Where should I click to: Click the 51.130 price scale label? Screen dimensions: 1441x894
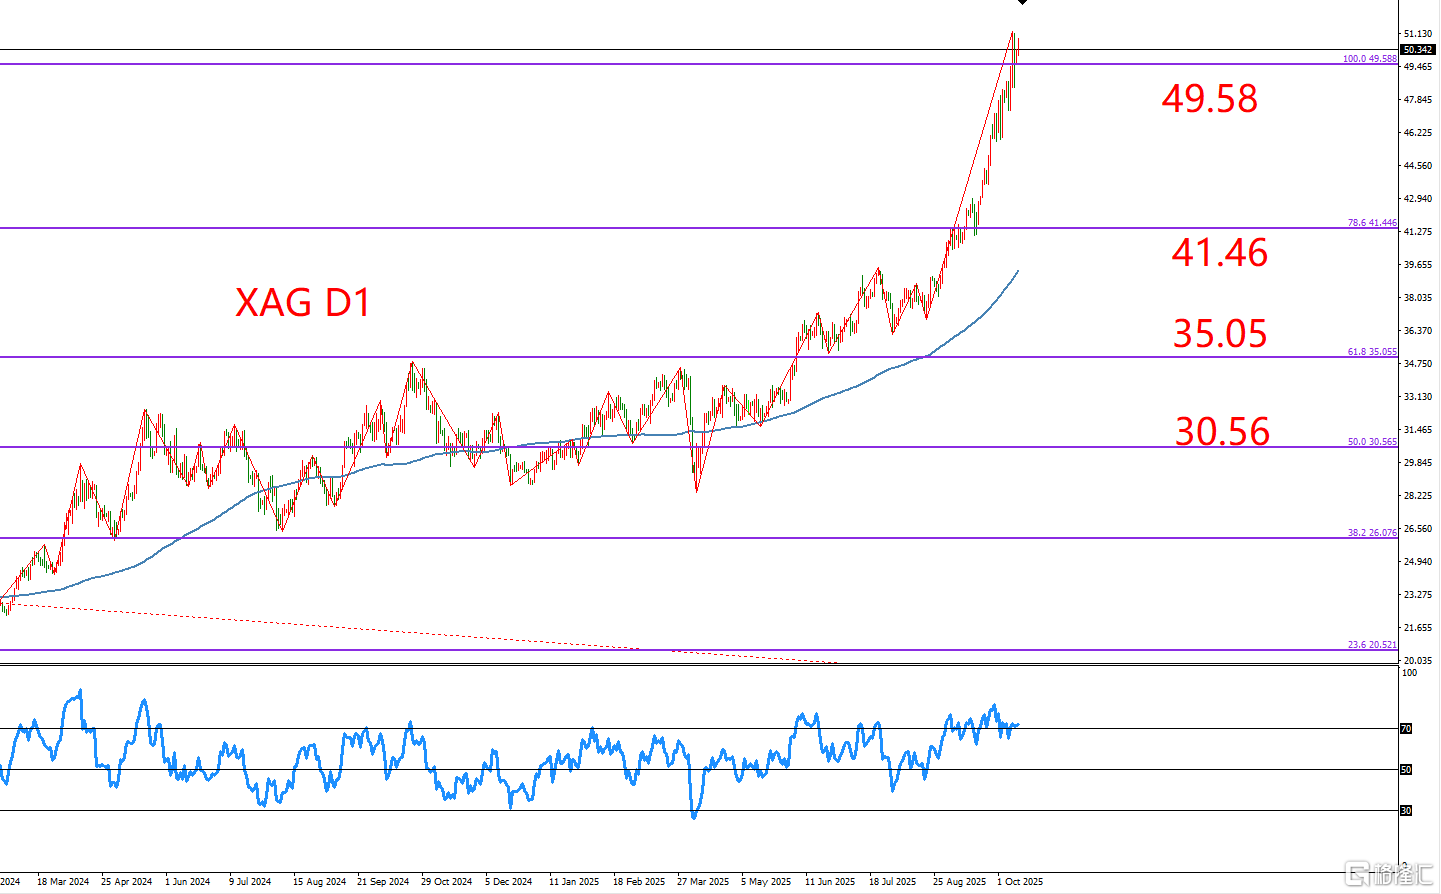[1418, 34]
